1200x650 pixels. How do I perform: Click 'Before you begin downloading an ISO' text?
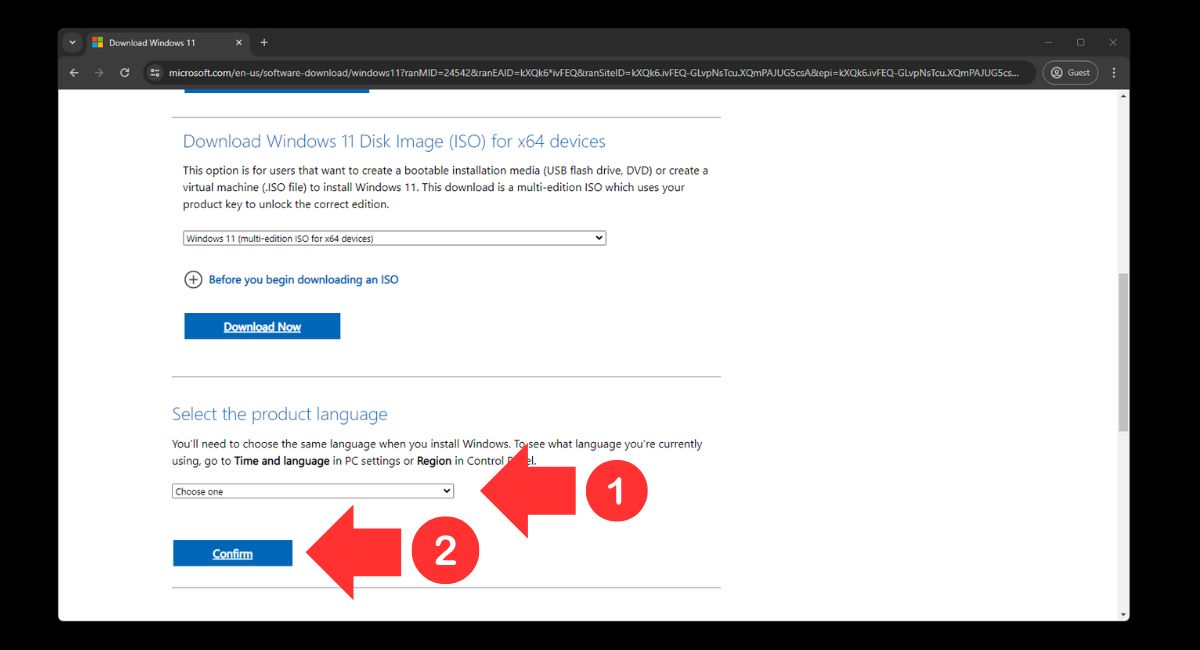click(x=303, y=280)
